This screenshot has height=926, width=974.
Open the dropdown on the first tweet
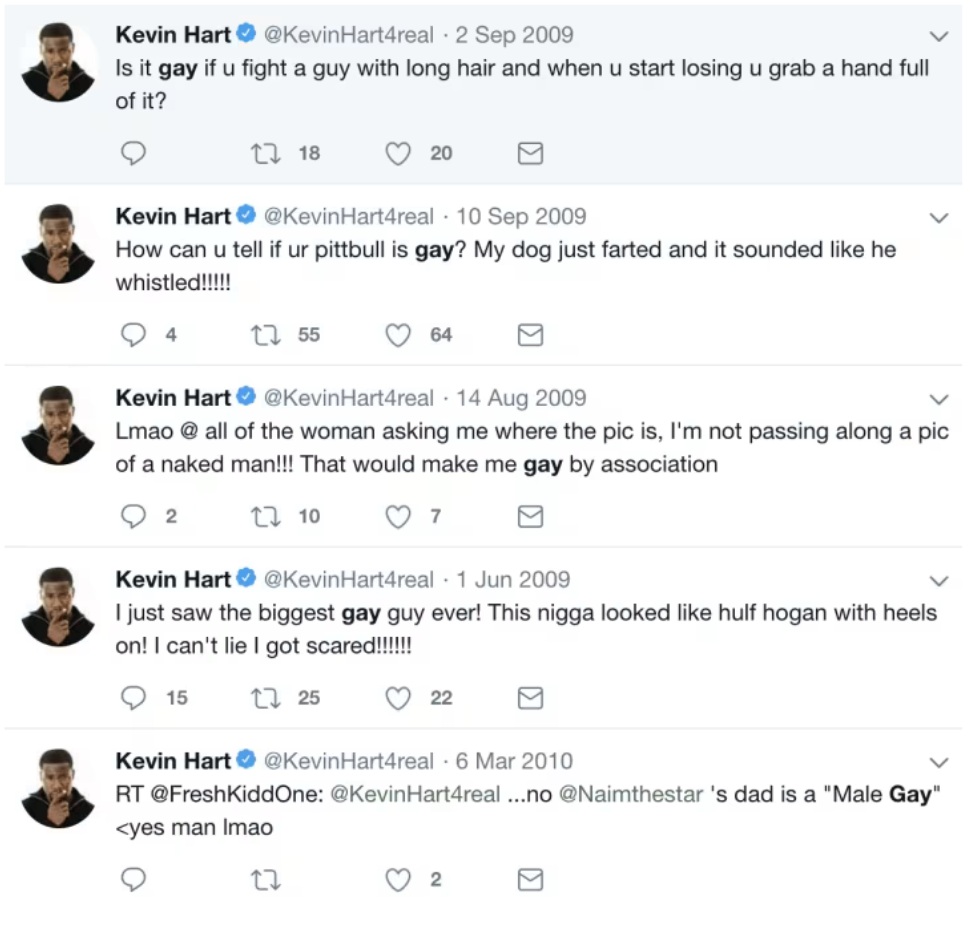939,34
